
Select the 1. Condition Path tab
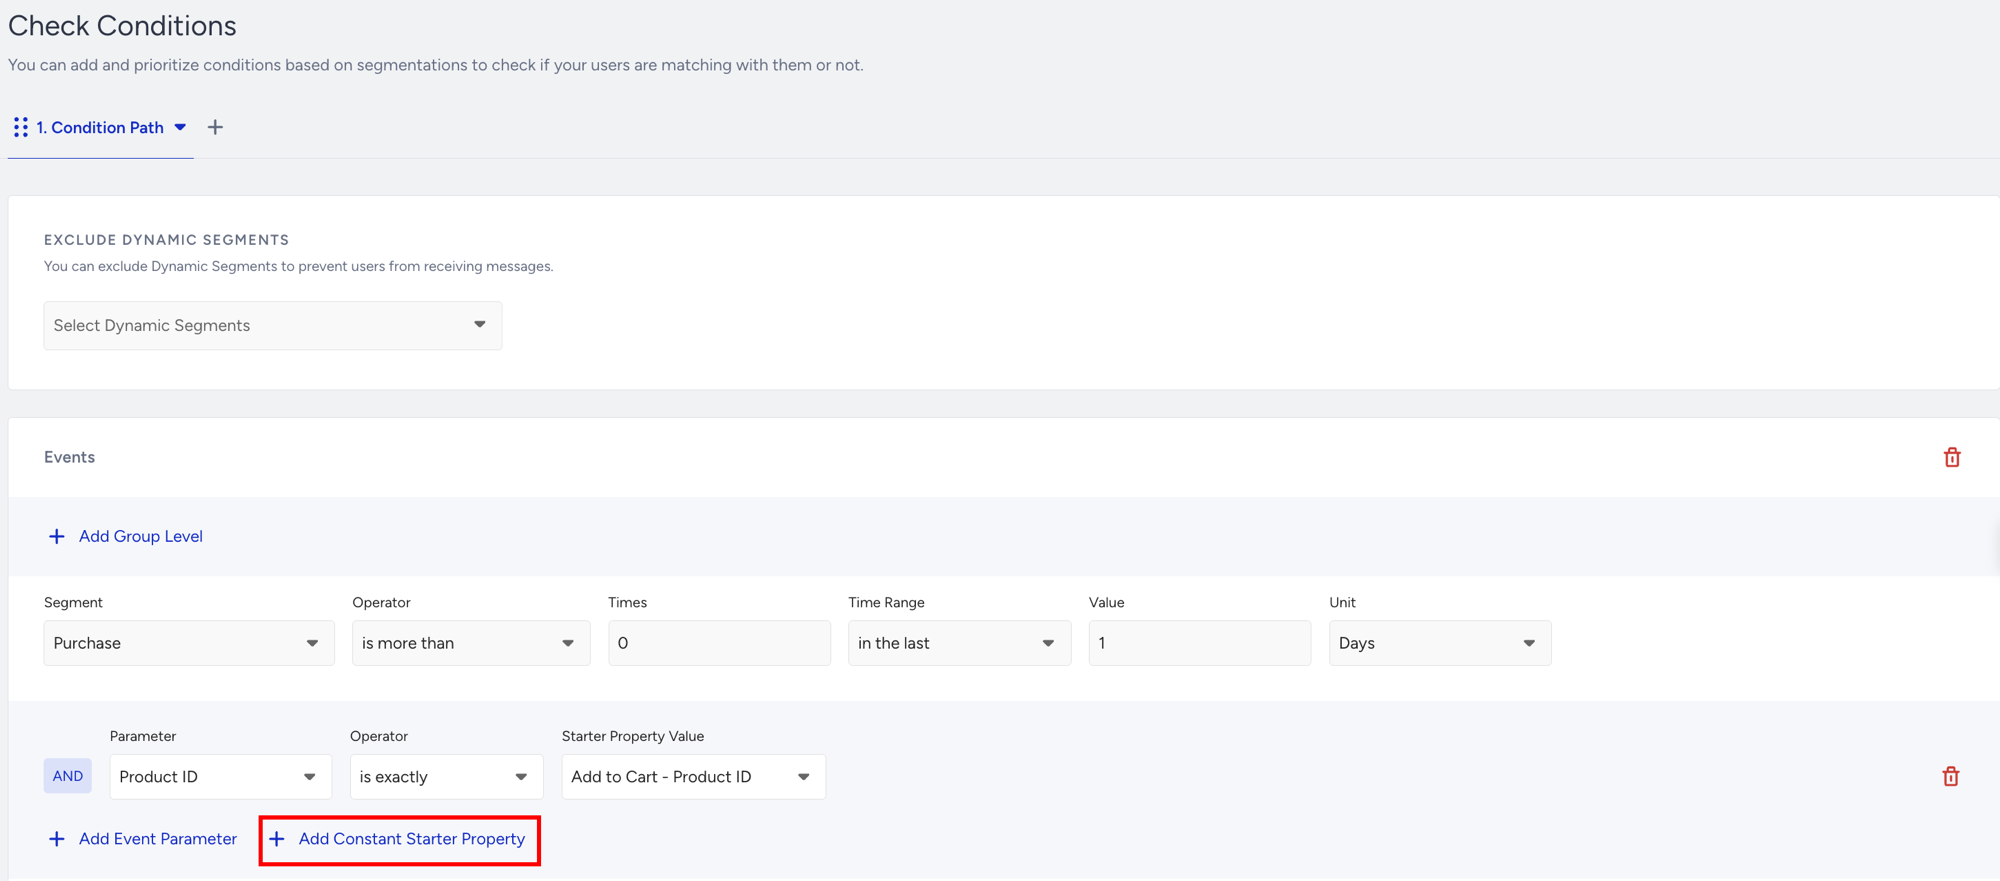pyautogui.click(x=100, y=127)
